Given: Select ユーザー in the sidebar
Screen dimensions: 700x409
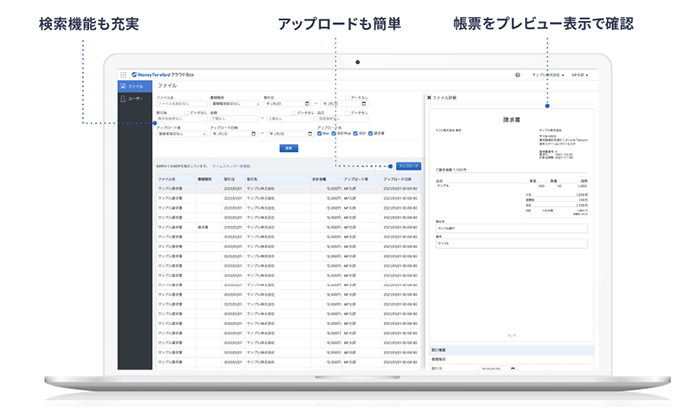Looking at the screenshot, I should click(135, 99).
